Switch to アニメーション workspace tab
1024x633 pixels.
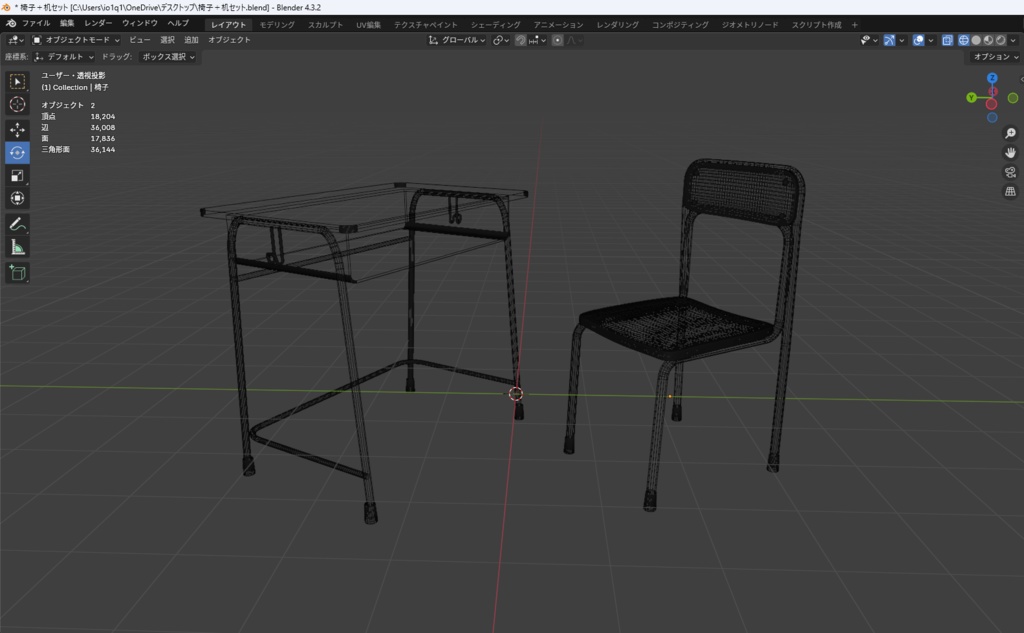click(558, 25)
